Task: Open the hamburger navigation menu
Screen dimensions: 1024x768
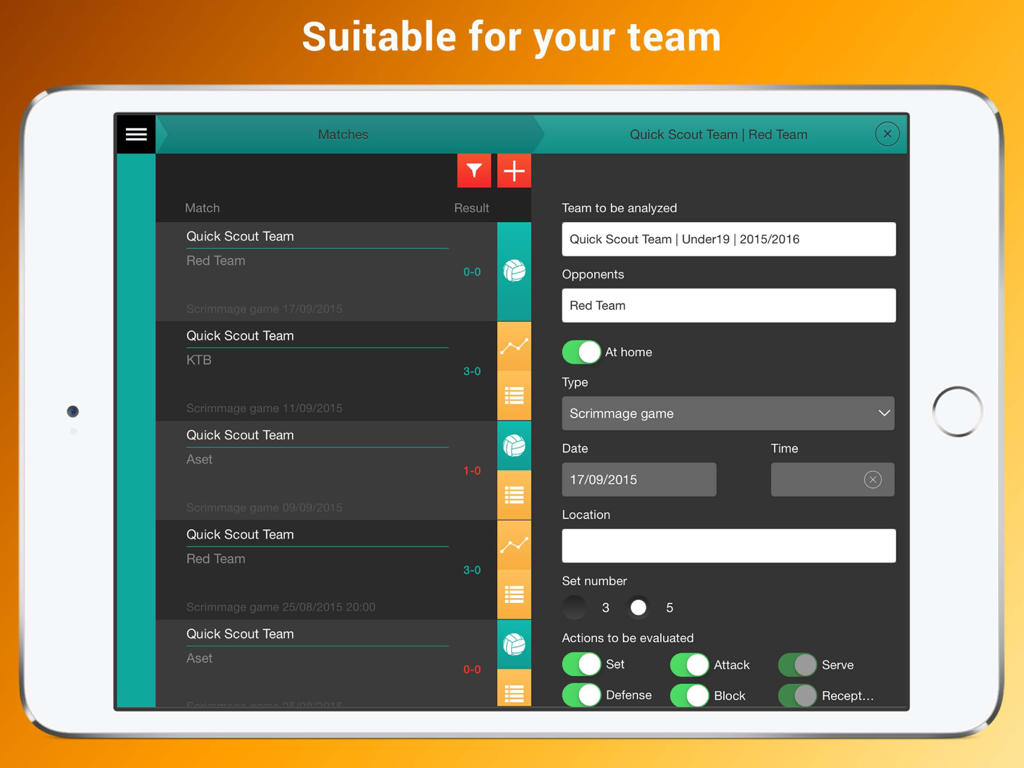Action: 135,133
